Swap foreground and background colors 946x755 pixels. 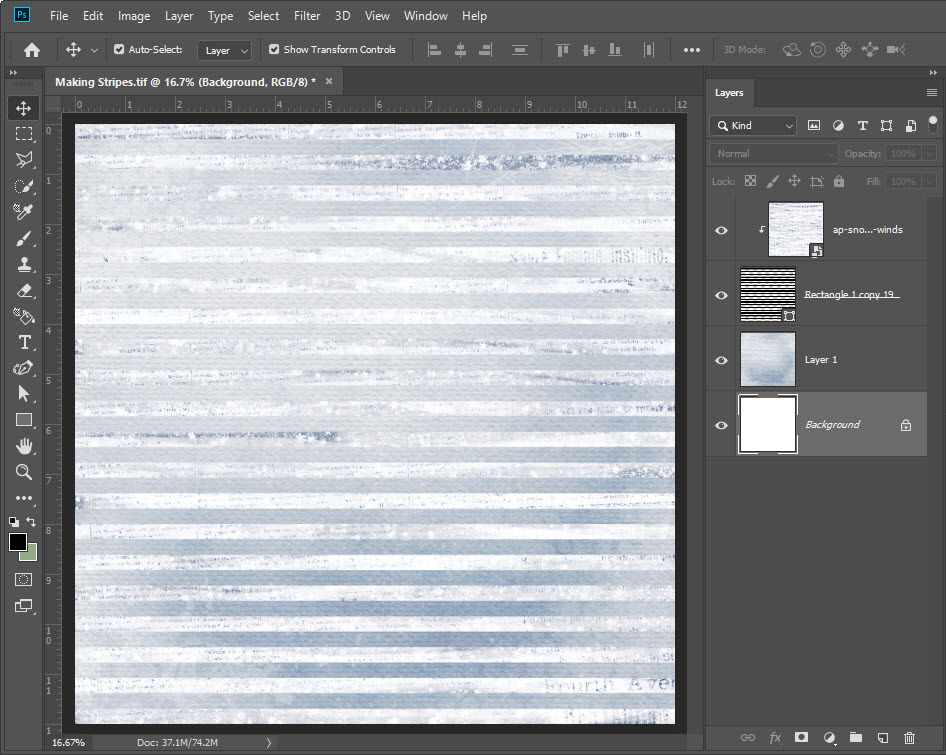31,521
